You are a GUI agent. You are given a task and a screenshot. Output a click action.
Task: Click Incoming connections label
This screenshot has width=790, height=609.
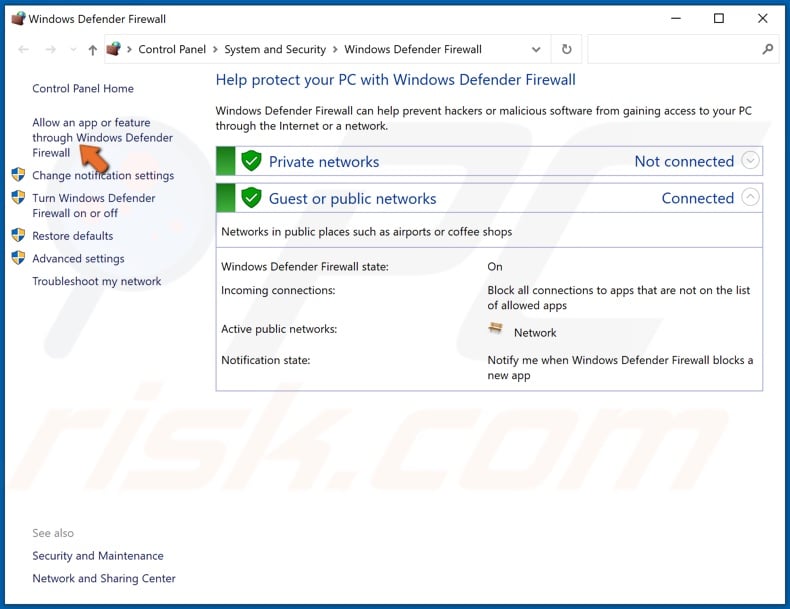point(278,290)
